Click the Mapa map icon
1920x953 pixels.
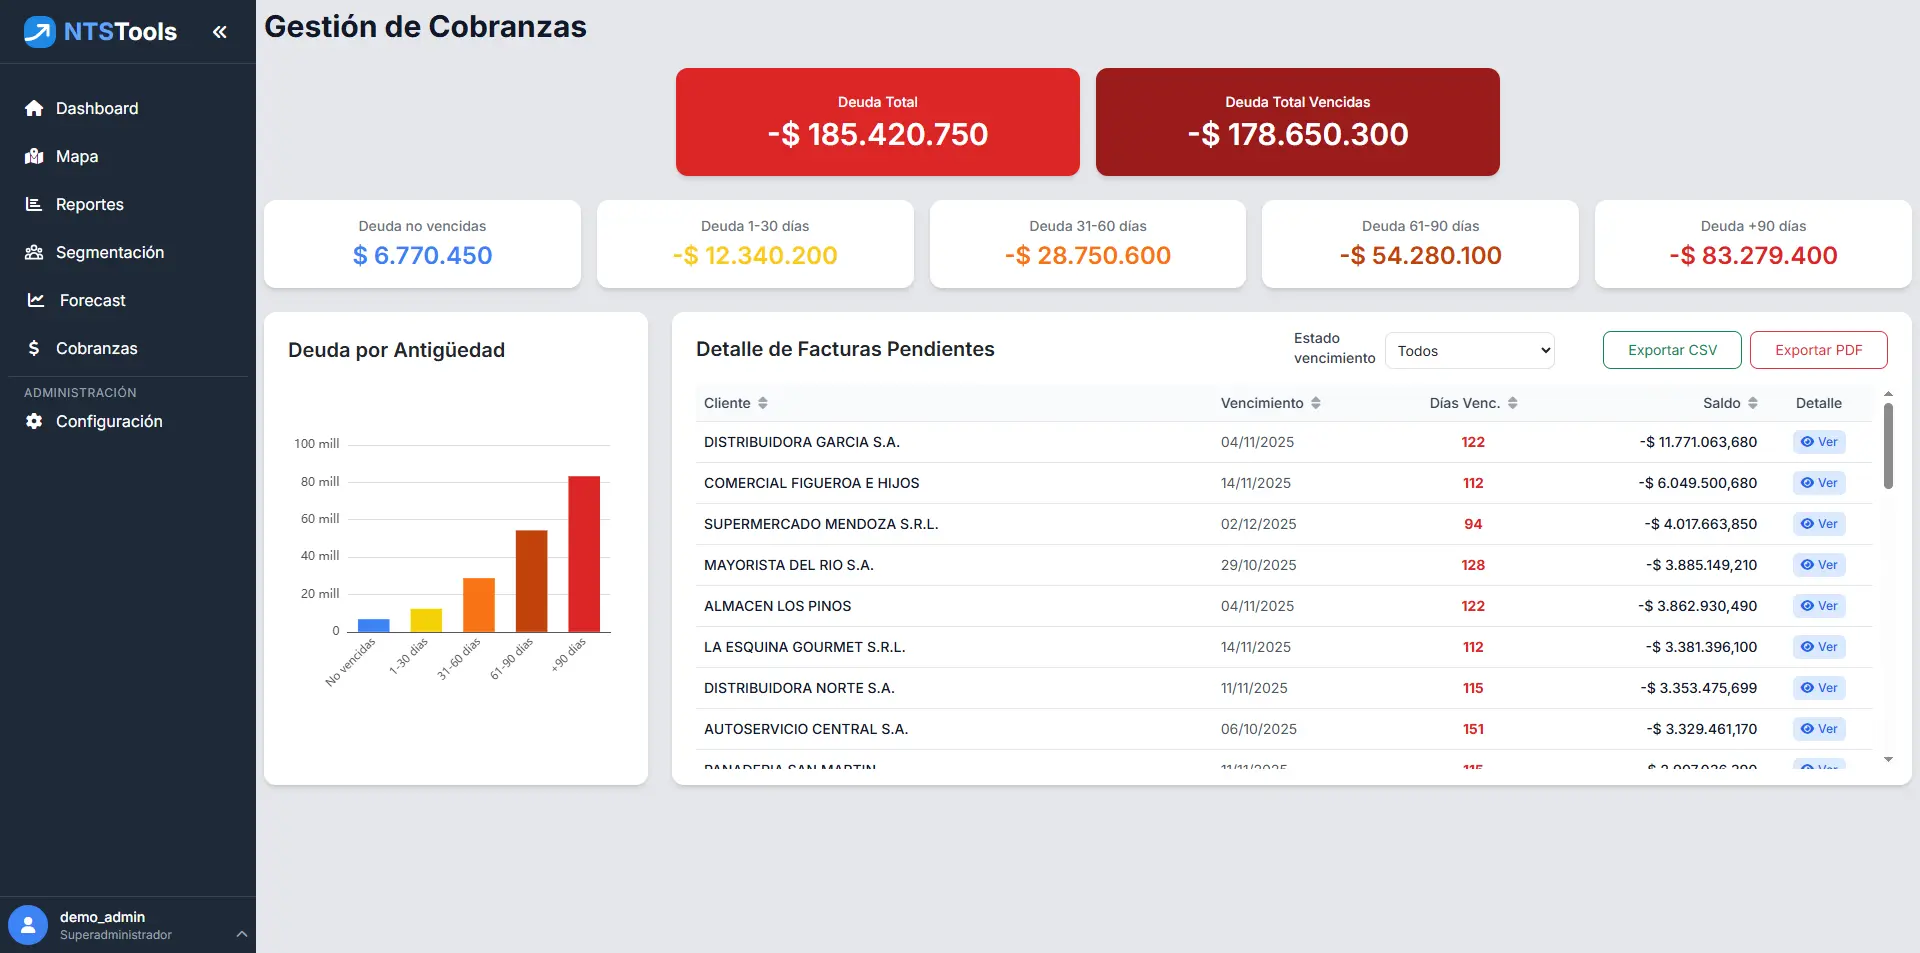[34, 156]
